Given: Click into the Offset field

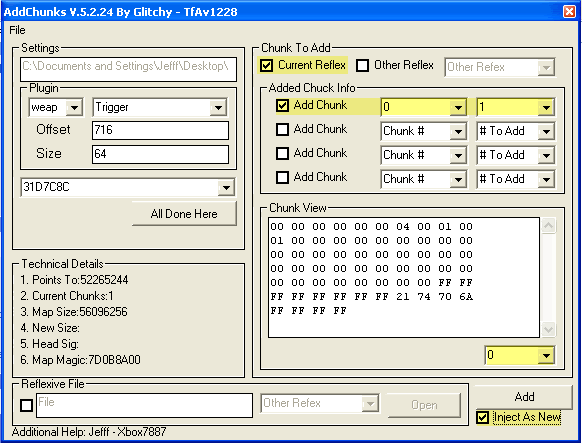Looking at the screenshot, I should 160,130.
